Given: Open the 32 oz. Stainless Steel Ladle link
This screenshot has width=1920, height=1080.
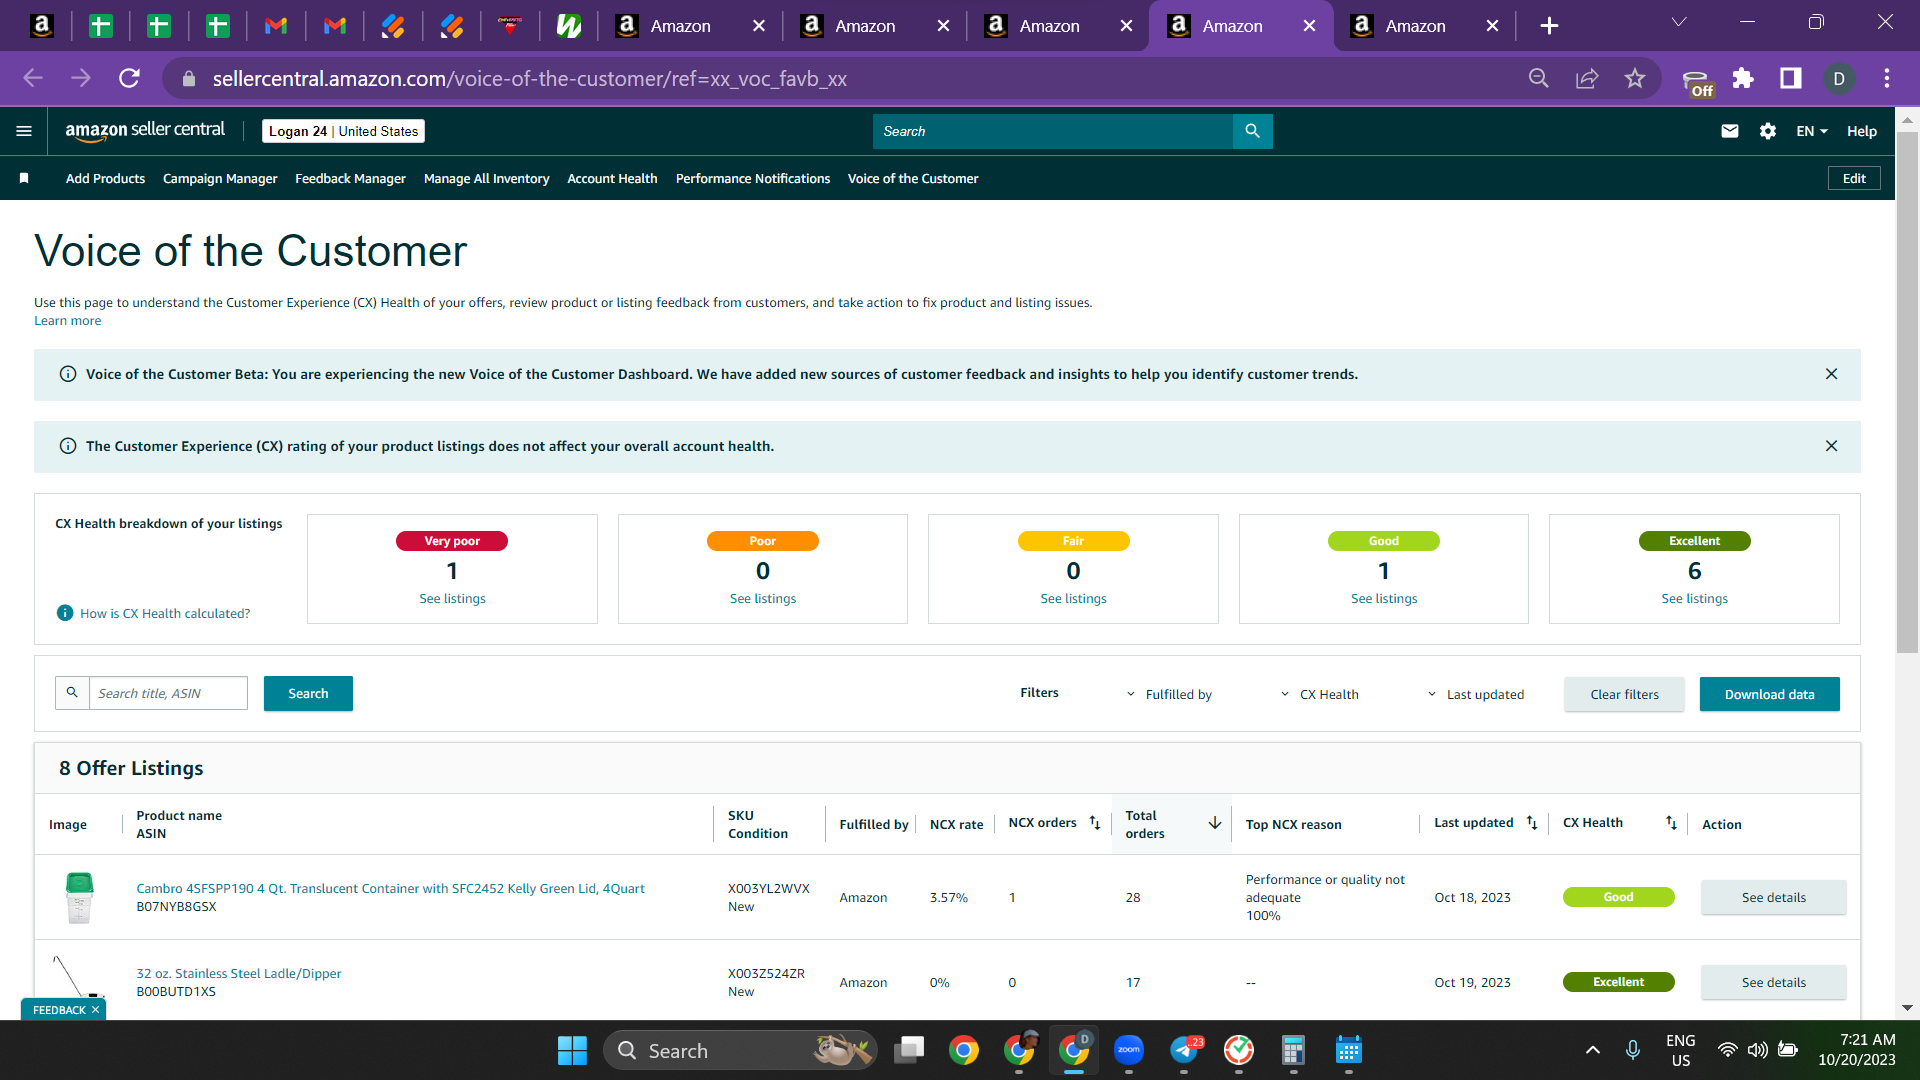Looking at the screenshot, I should 238,973.
